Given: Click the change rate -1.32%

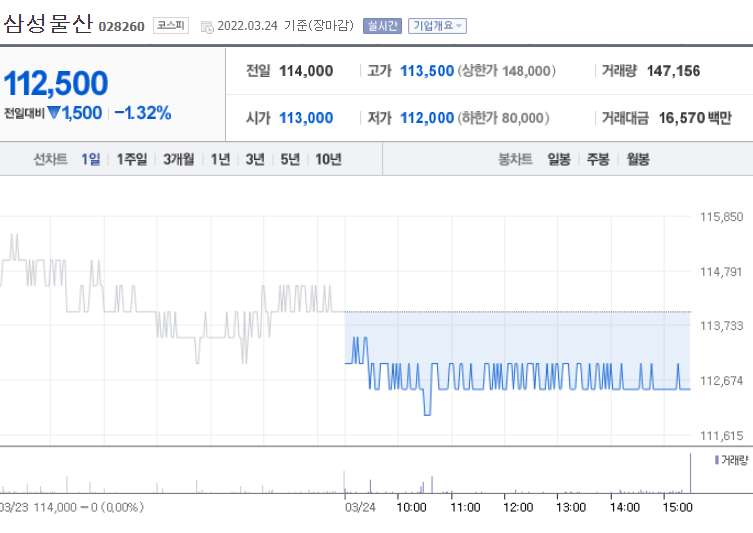Looking at the screenshot, I should 143,113.
